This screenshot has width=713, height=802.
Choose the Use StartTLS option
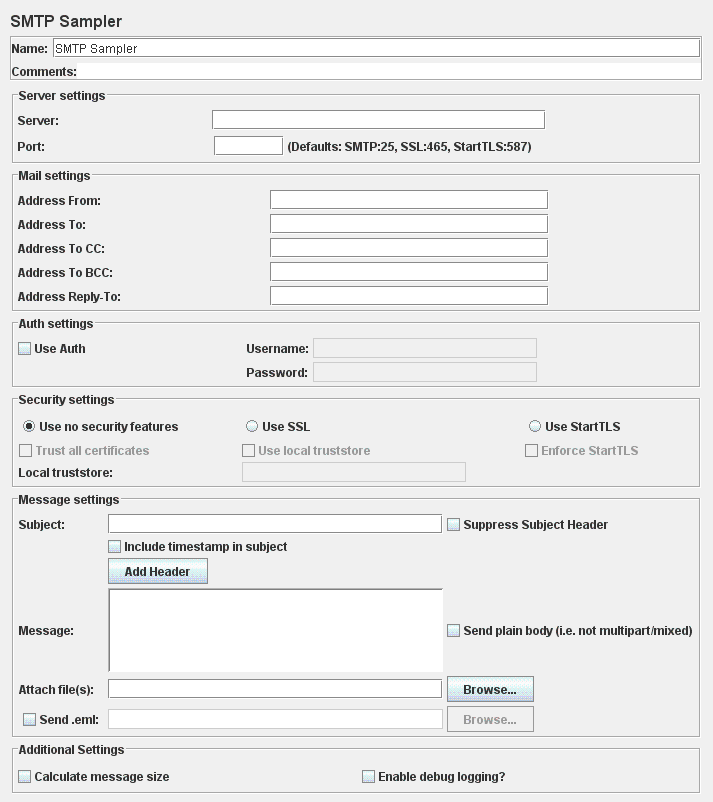pos(535,427)
